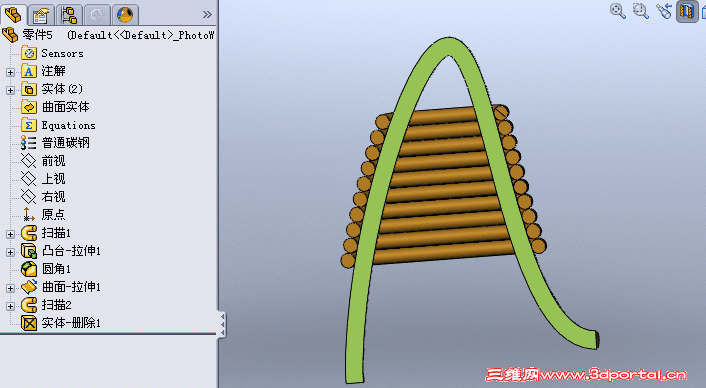The height and width of the screenshot is (388, 706).
Task: Select the 零件5 part root node
Action: point(108,35)
